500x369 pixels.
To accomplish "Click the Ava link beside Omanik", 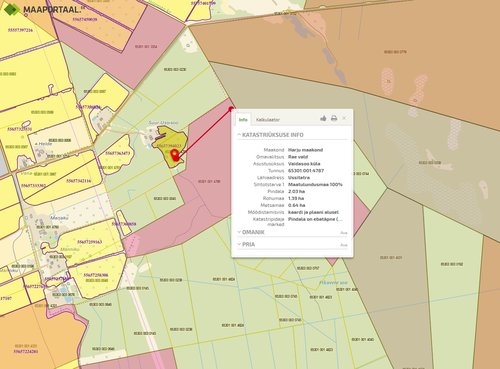I will pyautogui.click(x=344, y=233).
